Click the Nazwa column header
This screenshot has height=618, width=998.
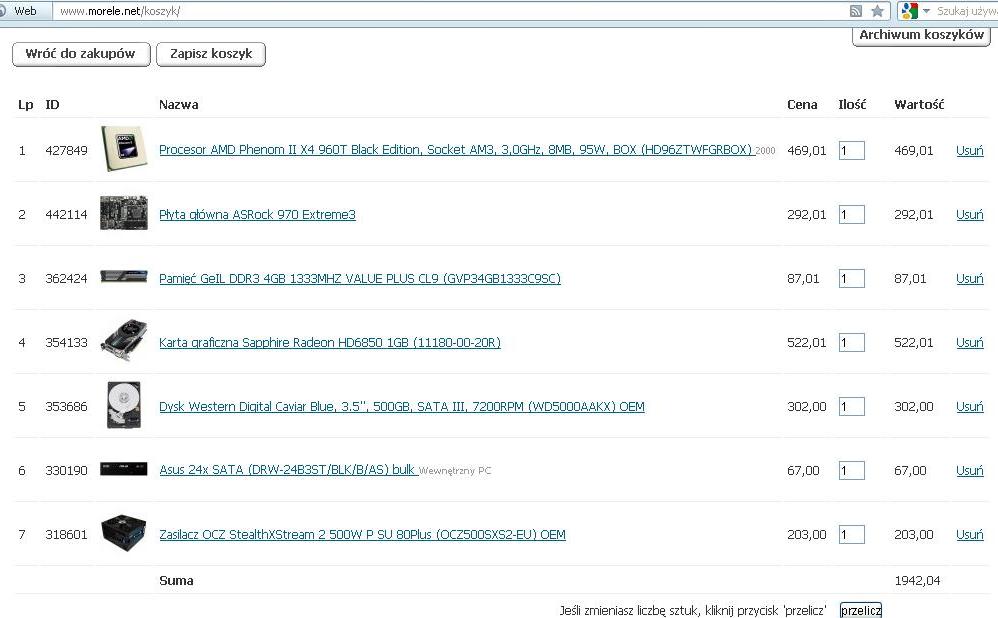pos(178,104)
